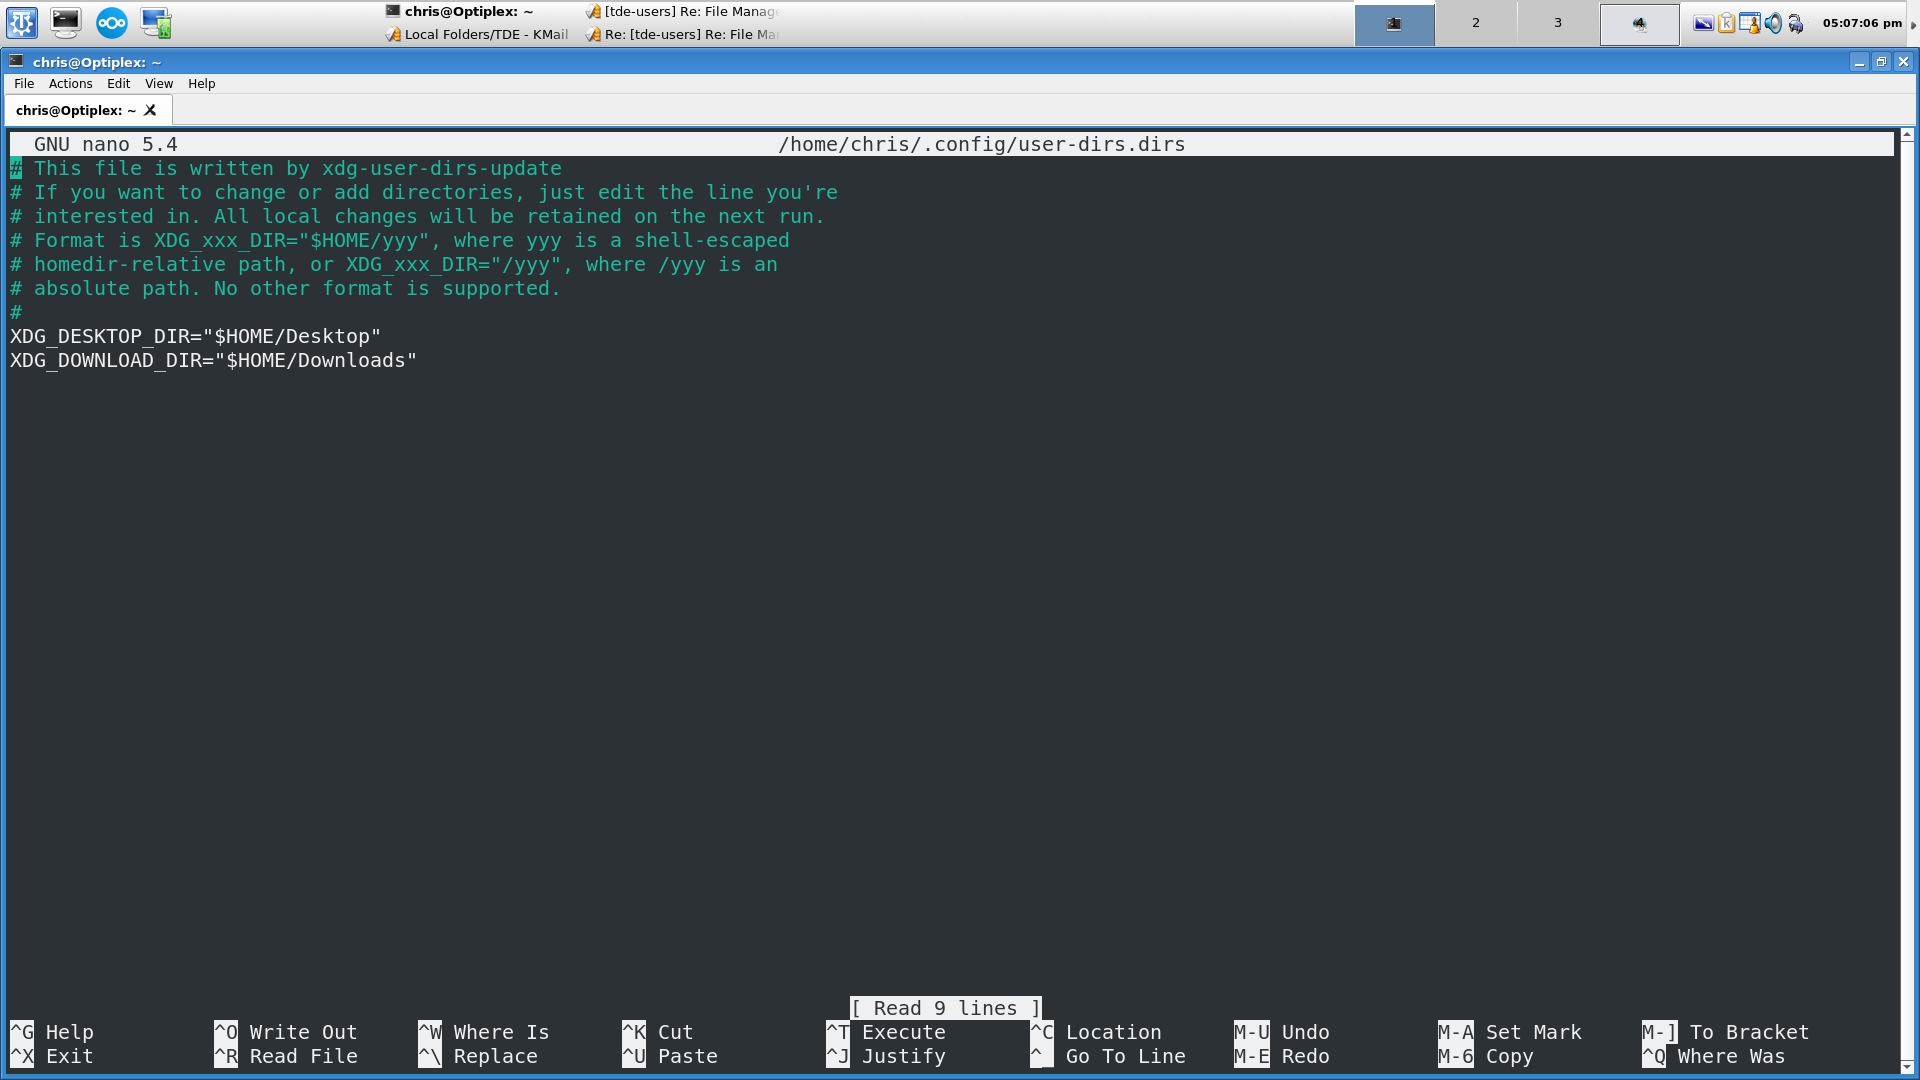Open the TDE main menu launcher
The image size is (1920, 1080).
click(x=22, y=22)
